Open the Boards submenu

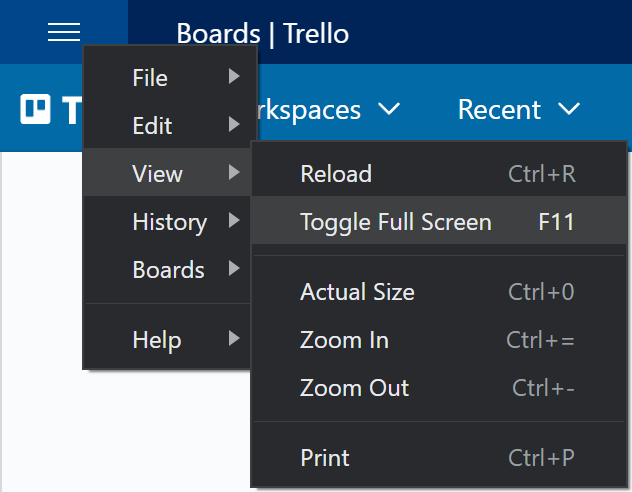tap(168, 270)
